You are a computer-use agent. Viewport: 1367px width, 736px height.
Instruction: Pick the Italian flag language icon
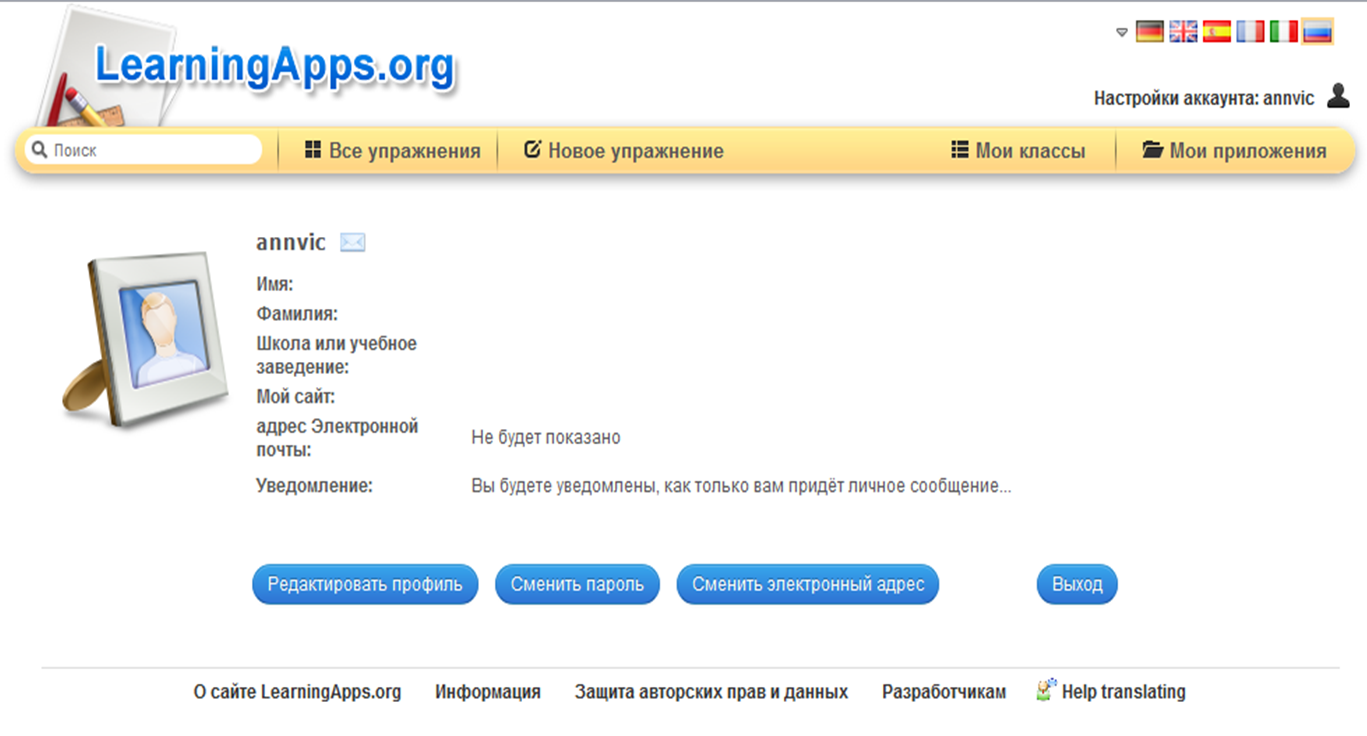[1284, 32]
